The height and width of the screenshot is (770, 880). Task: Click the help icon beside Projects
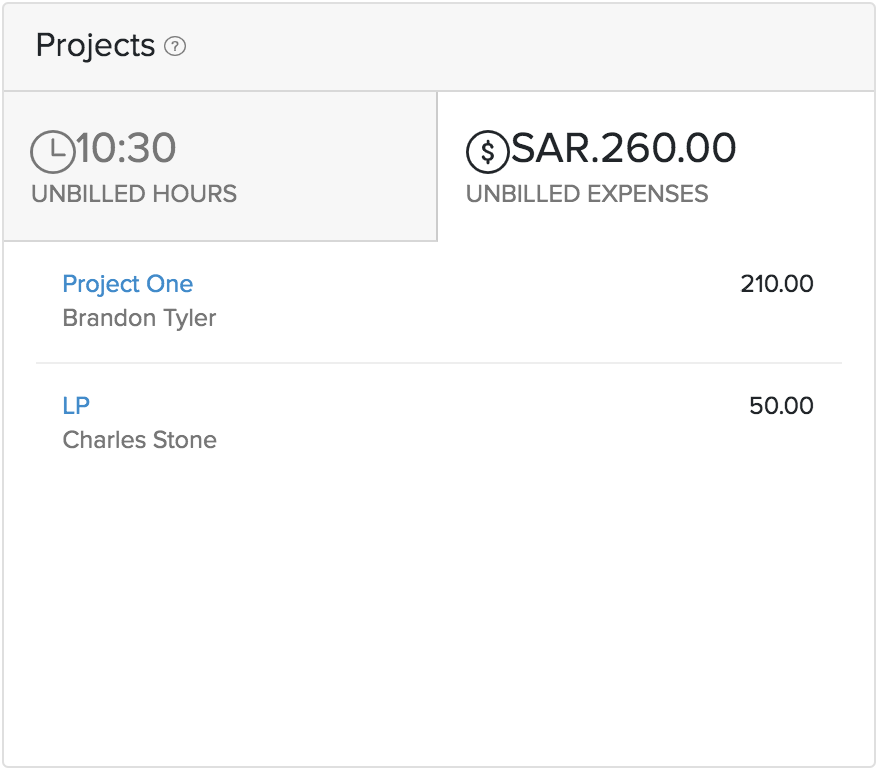tap(175, 46)
